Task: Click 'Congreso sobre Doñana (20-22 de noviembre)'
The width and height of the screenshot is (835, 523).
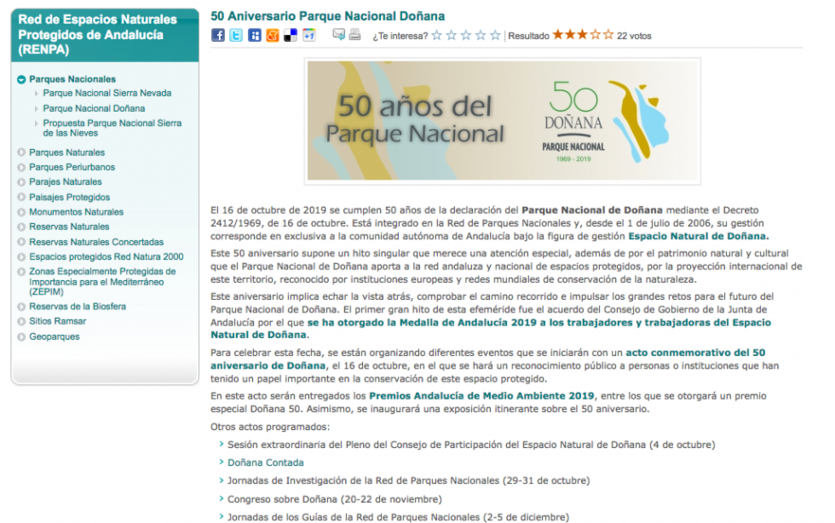Action: 334,499
